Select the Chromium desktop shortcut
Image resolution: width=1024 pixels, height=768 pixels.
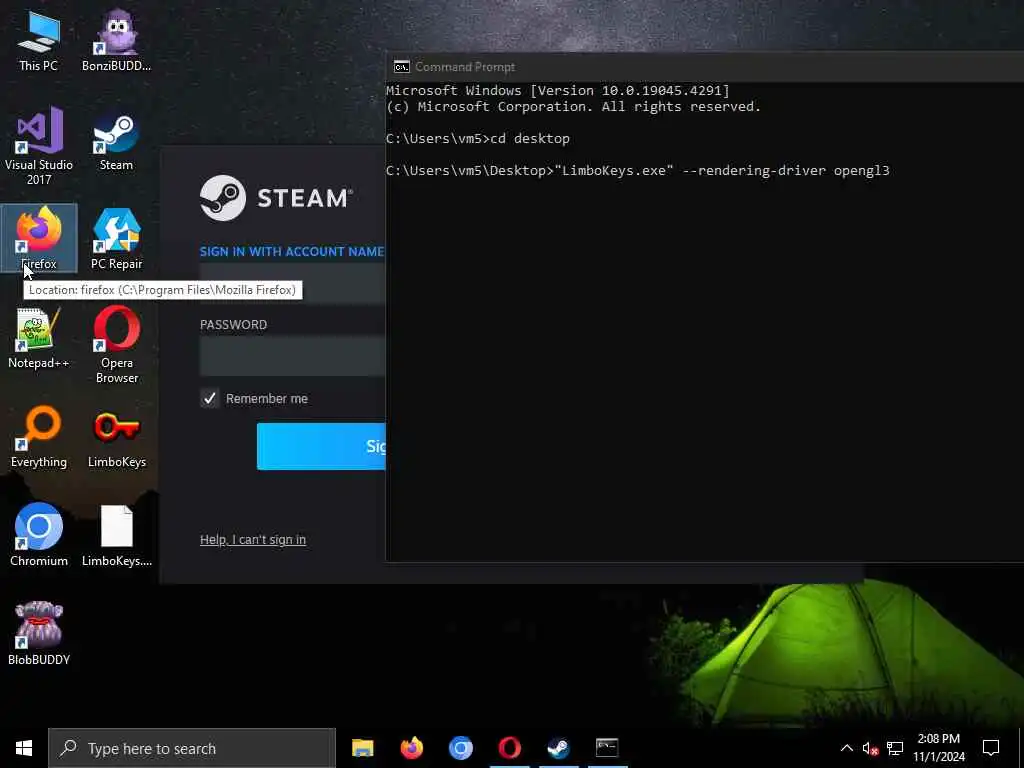tap(39, 535)
